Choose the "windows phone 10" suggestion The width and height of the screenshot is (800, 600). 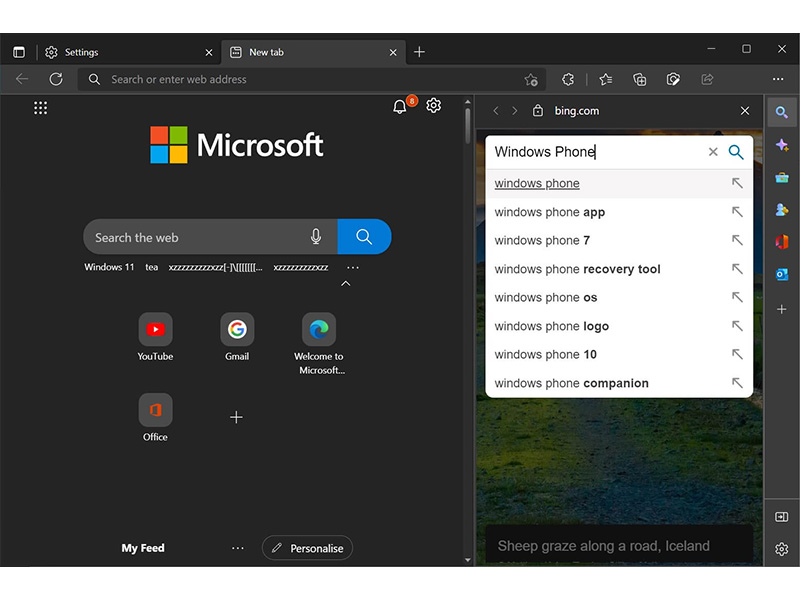619,355
